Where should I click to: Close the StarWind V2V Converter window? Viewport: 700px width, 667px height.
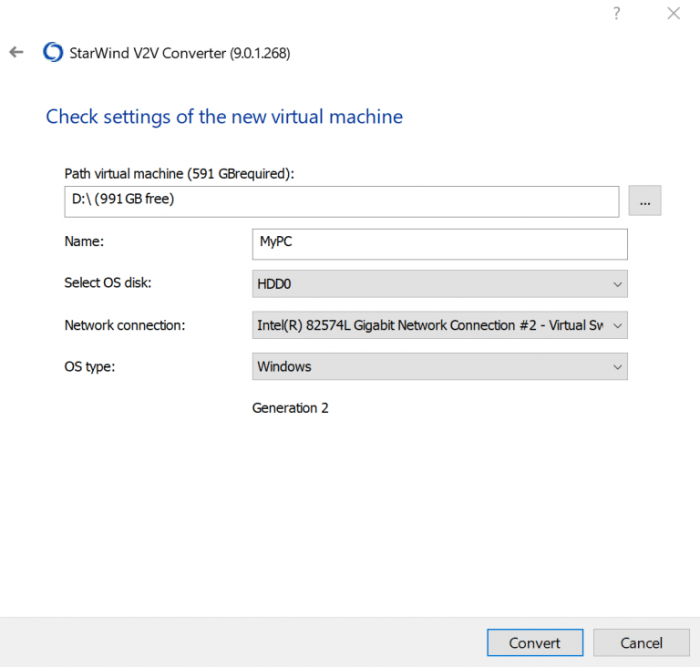click(674, 13)
